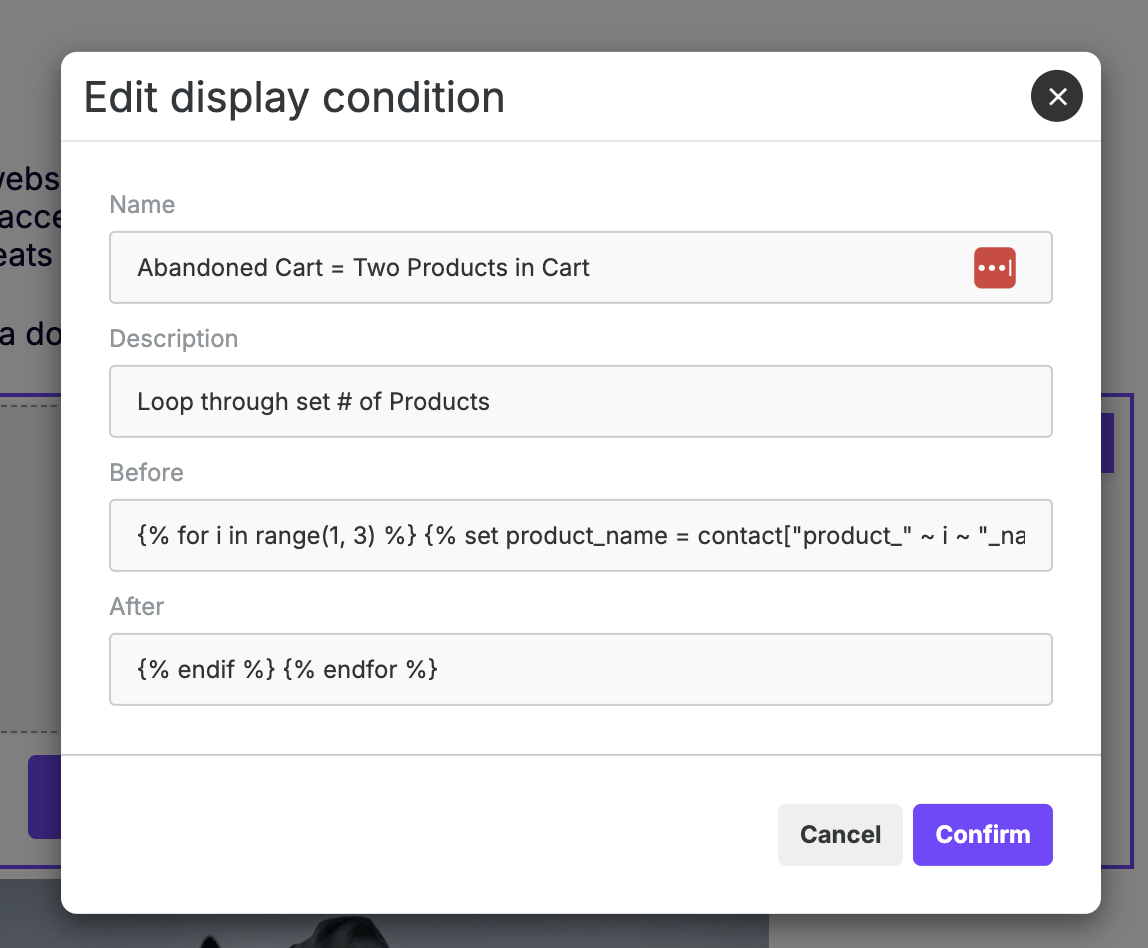Dismiss the dialog with the X button

pyautogui.click(x=1056, y=96)
